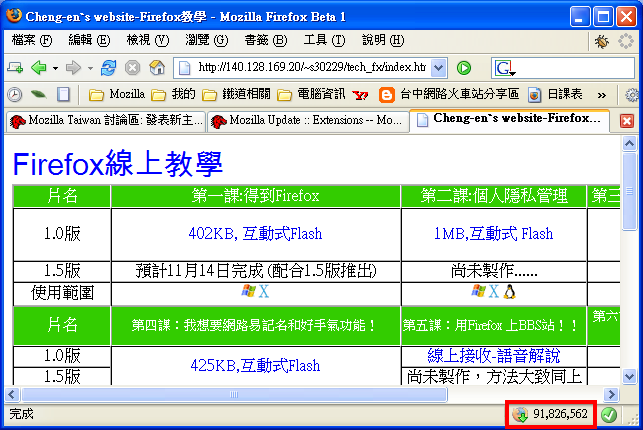Click the page icon in address bar

point(185,68)
